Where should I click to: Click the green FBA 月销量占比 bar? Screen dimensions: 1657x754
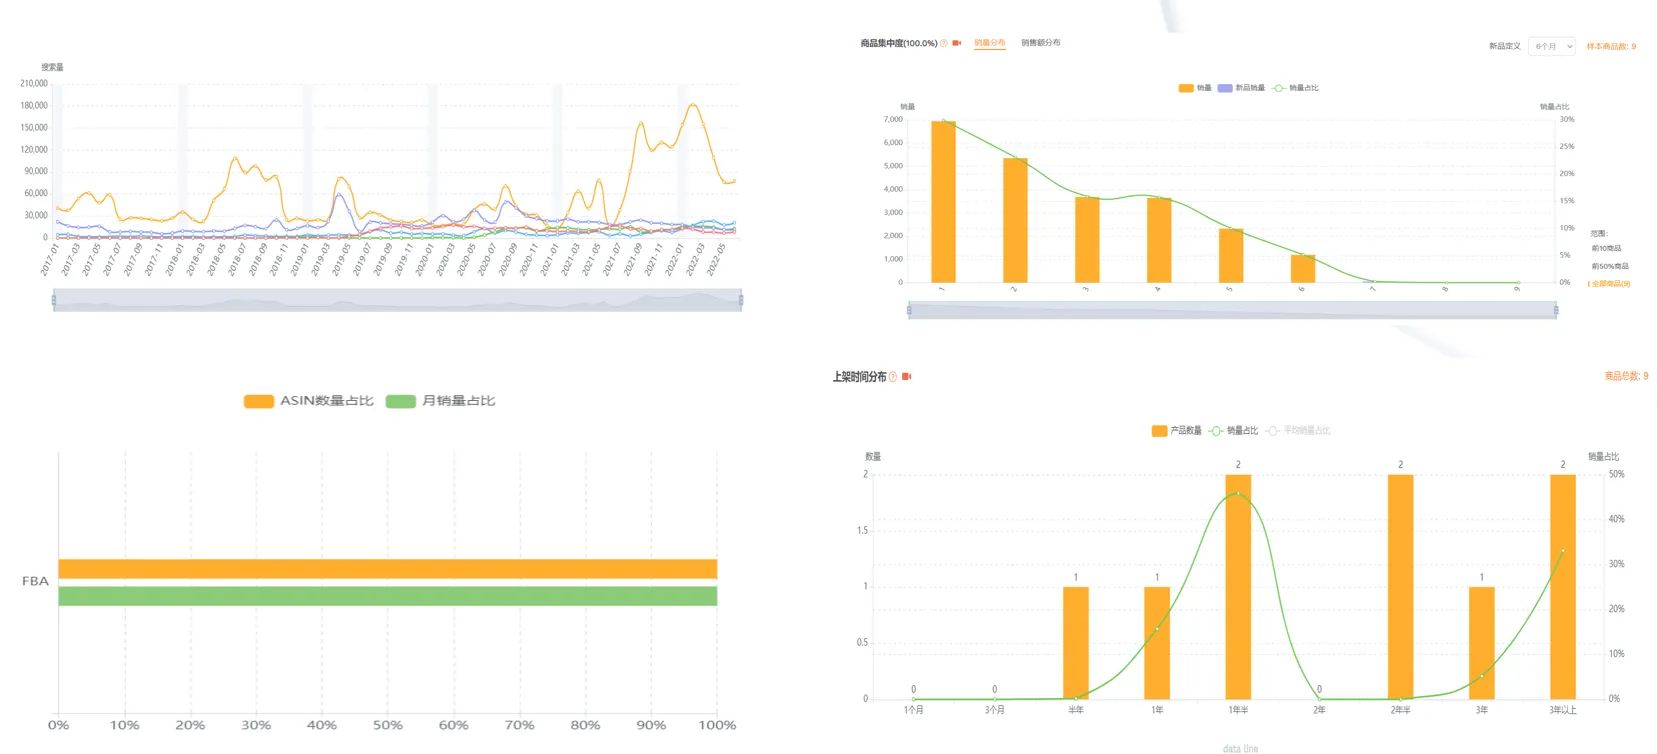tap(388, 596)
